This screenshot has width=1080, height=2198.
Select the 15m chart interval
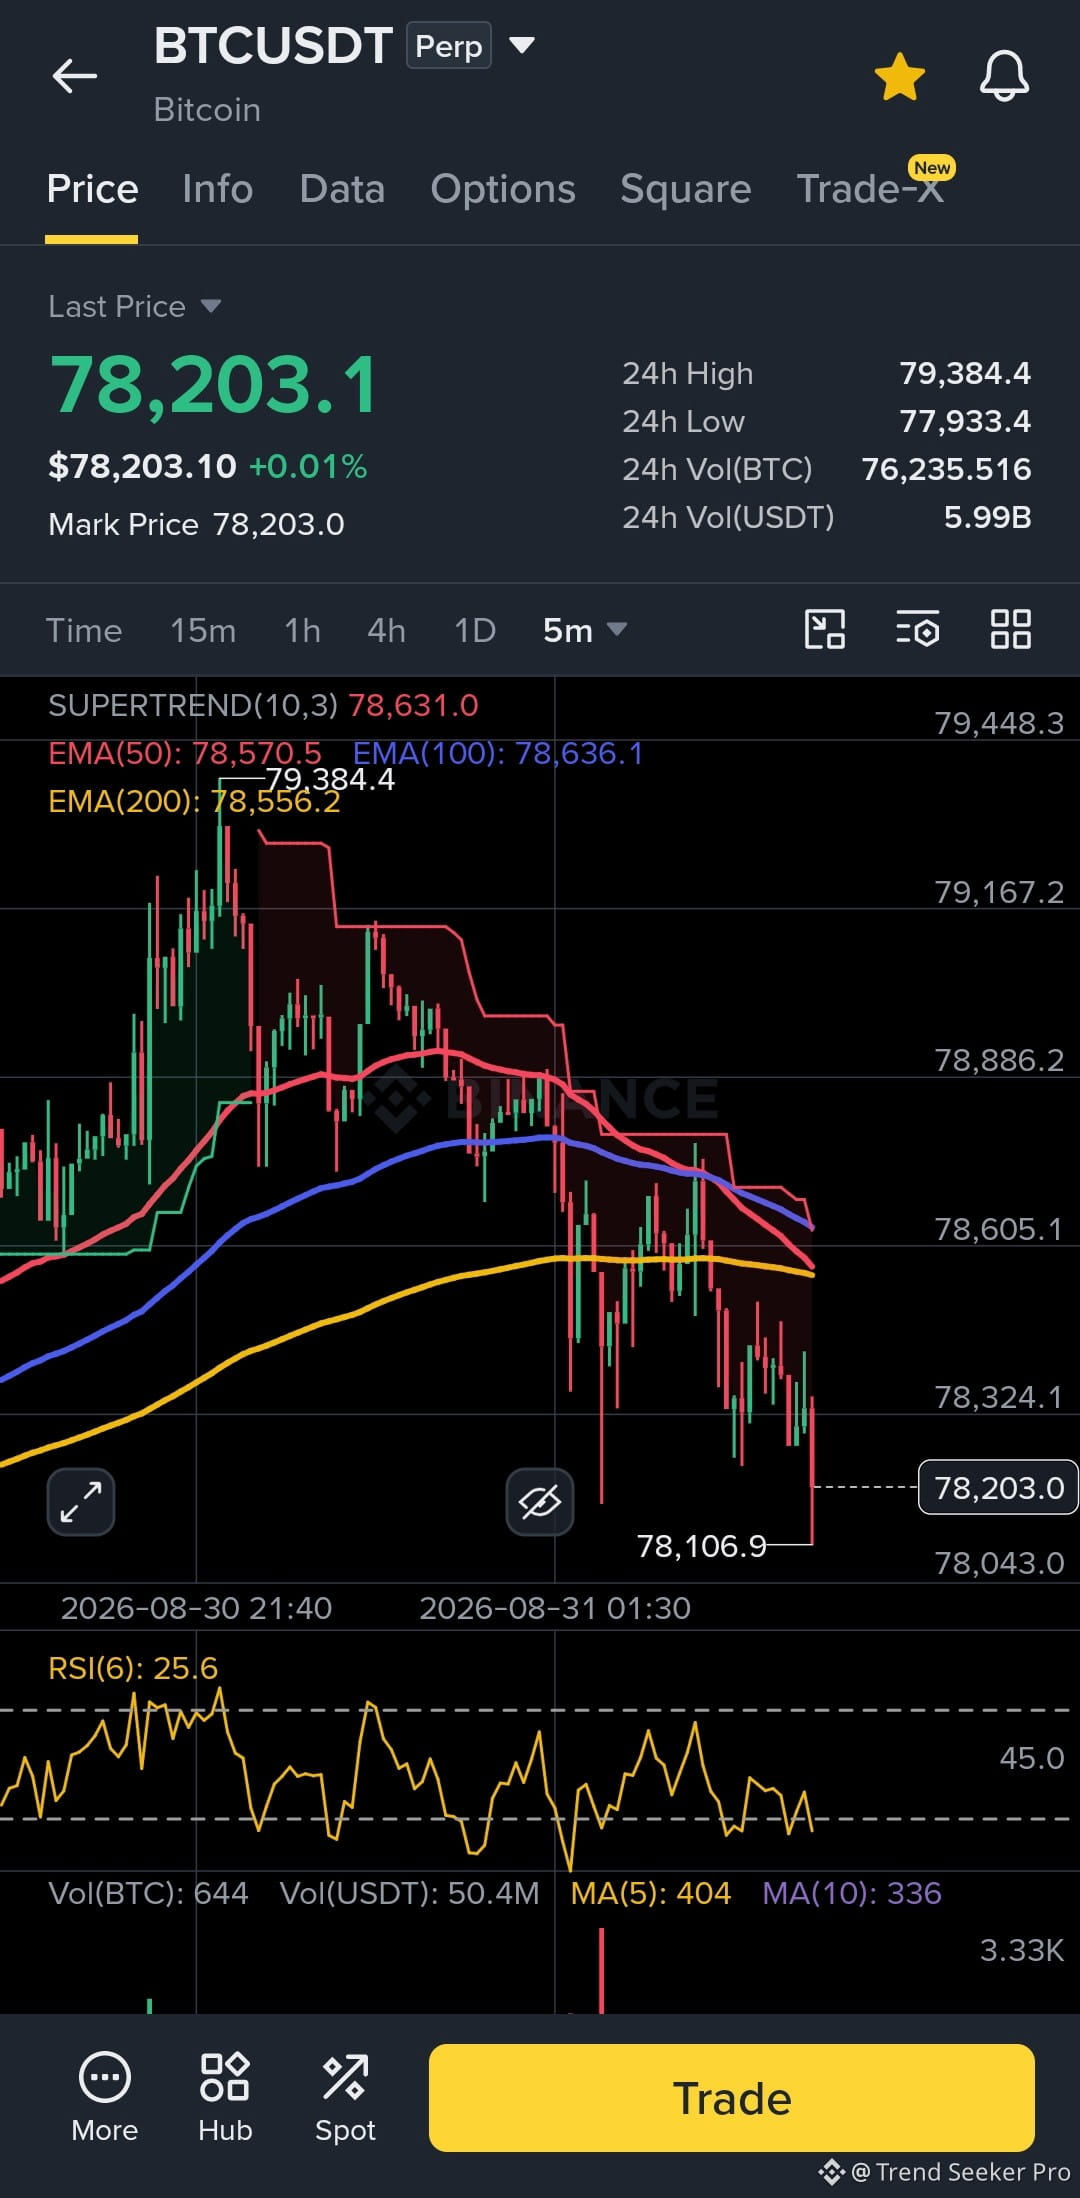coord(203,631)
